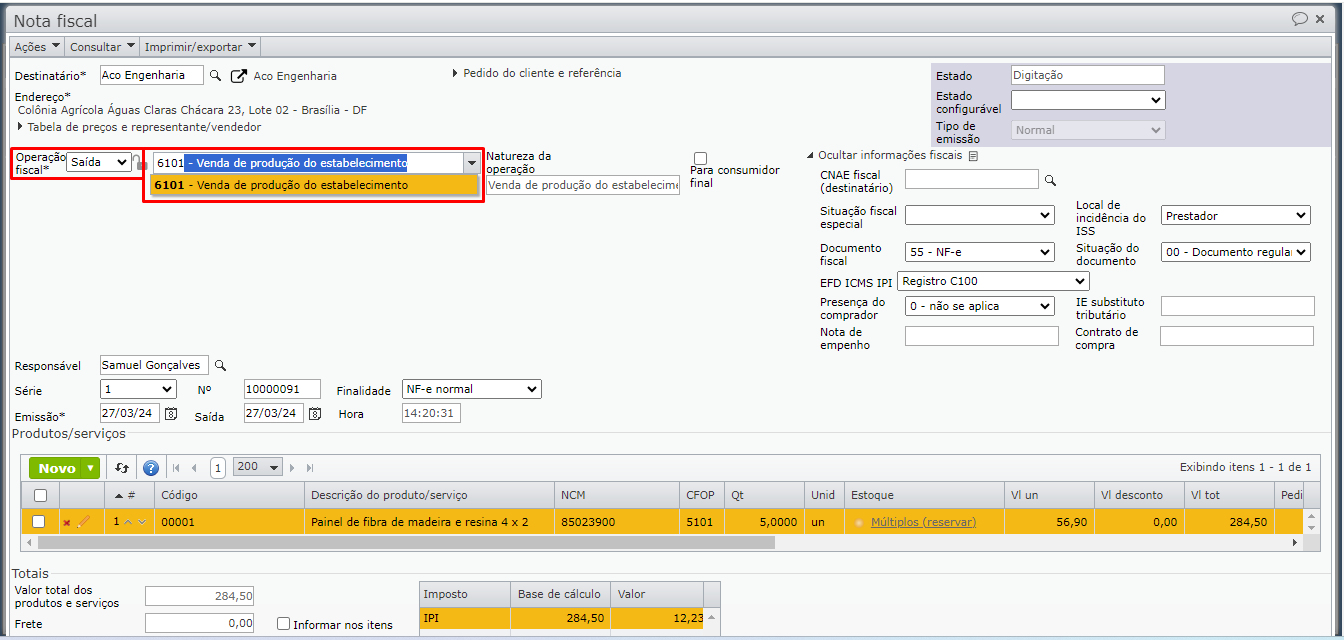This screenshot has height=640, width=1344.
Task: Search for a Destinatário with the magnifier
Action: click(x=215, y=76)
